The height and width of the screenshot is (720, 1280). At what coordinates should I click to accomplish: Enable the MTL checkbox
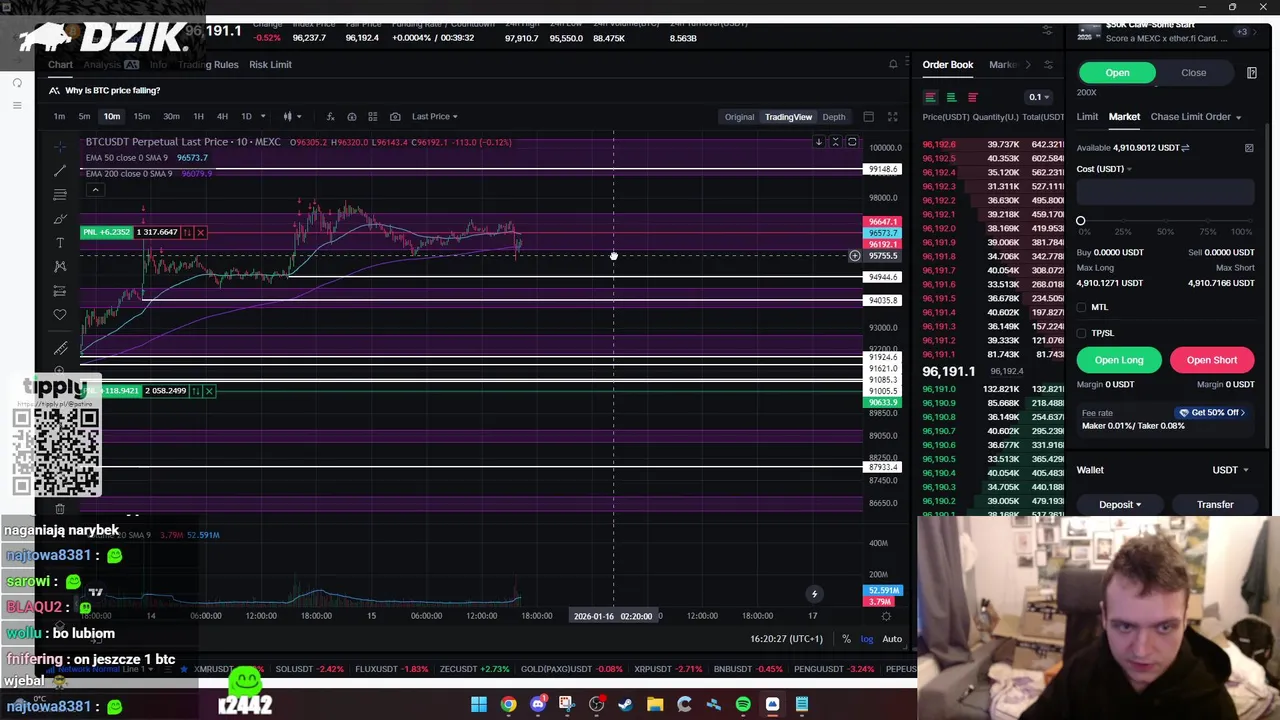coord(1081,307)
